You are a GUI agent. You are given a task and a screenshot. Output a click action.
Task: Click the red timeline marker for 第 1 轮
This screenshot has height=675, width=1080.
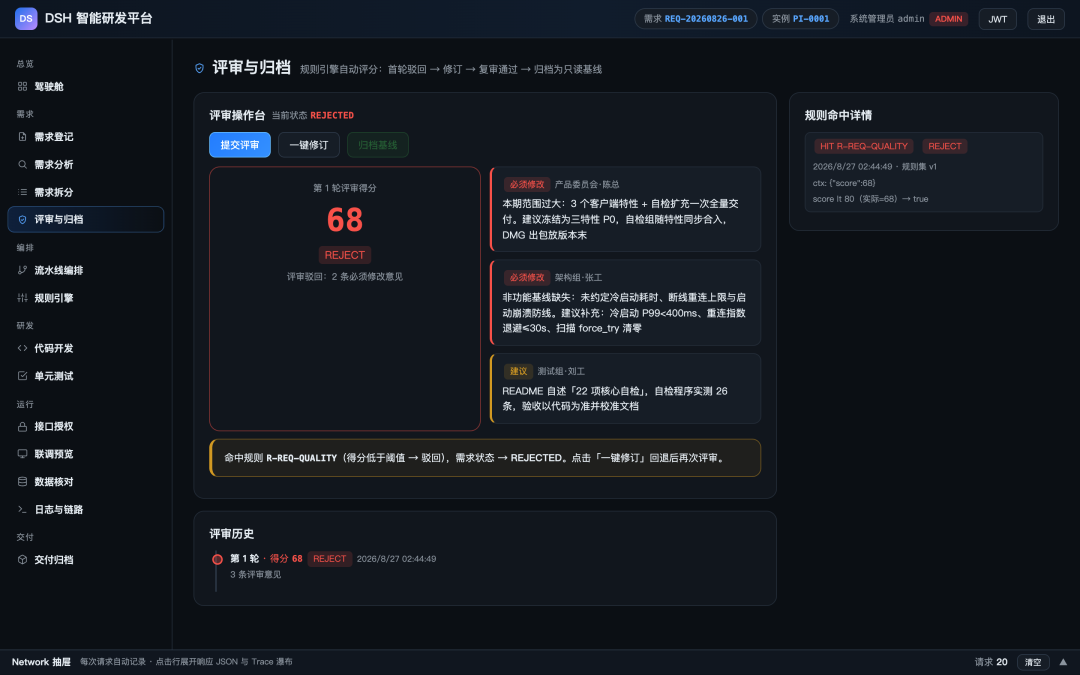pyautogui.click(x=217, y=559)
